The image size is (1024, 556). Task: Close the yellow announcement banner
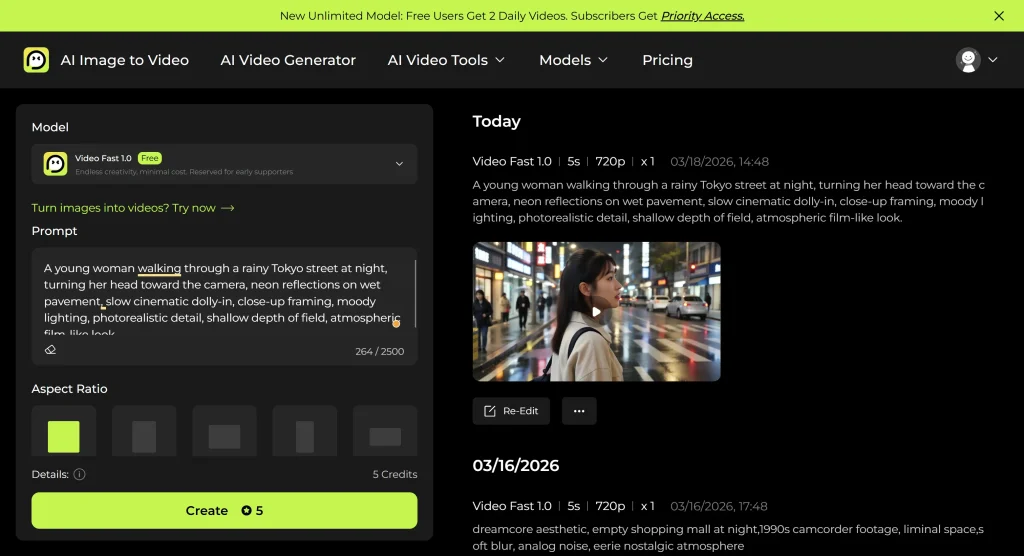tap(999, 16)
